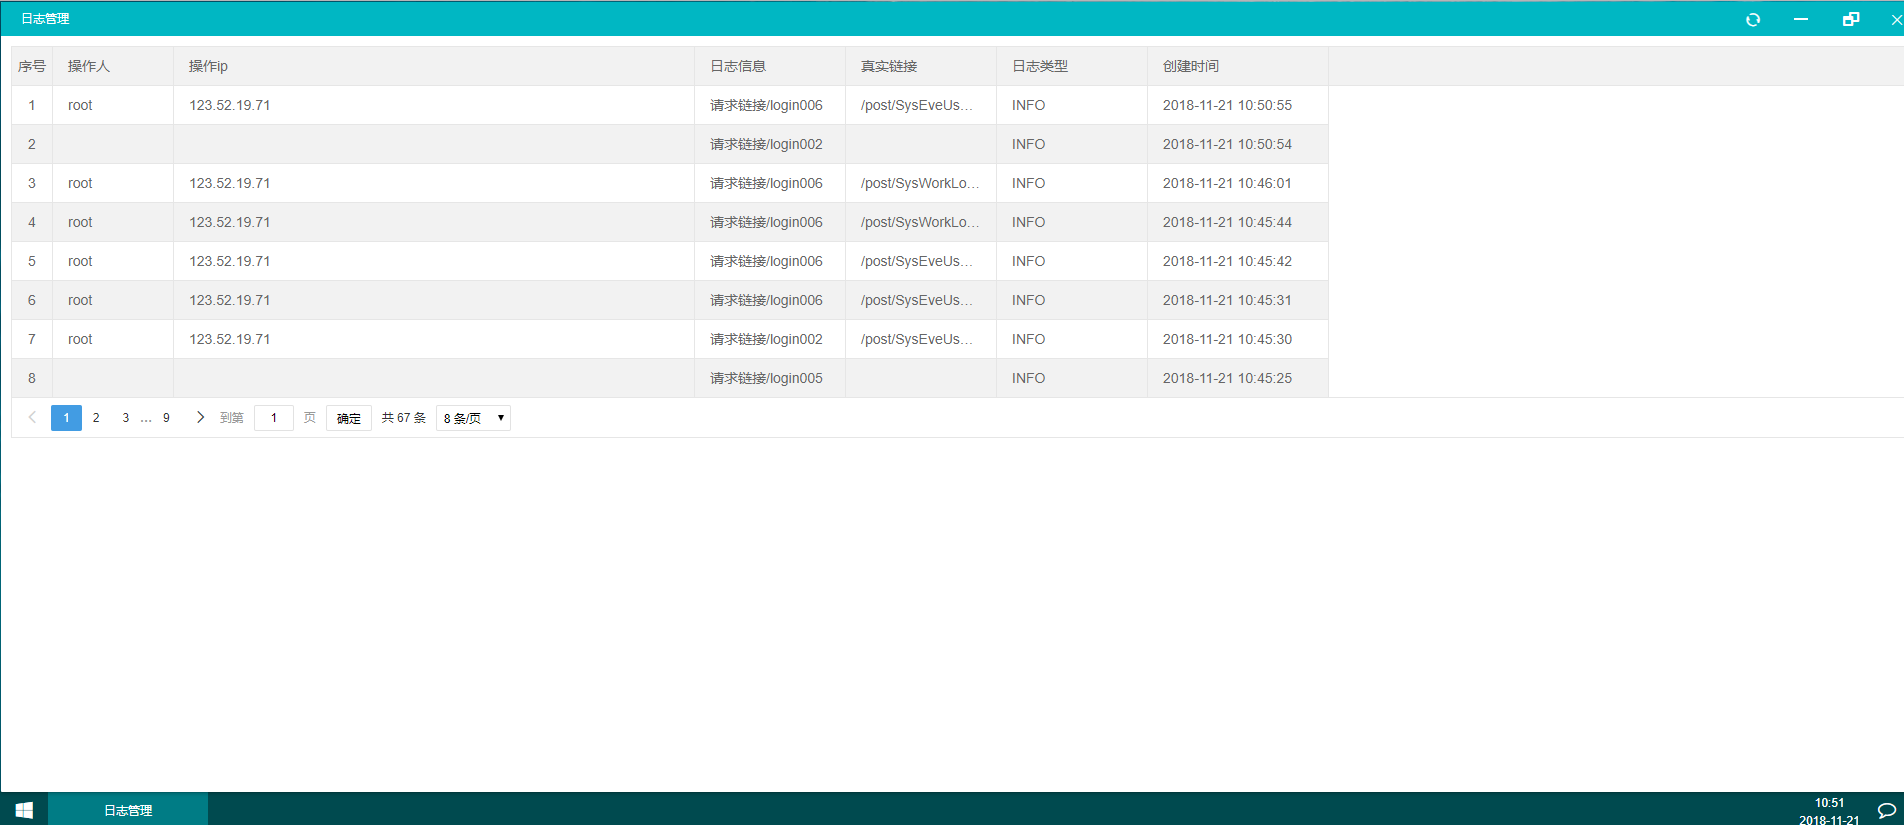Click root operator in row 6

tap(80, 300)
